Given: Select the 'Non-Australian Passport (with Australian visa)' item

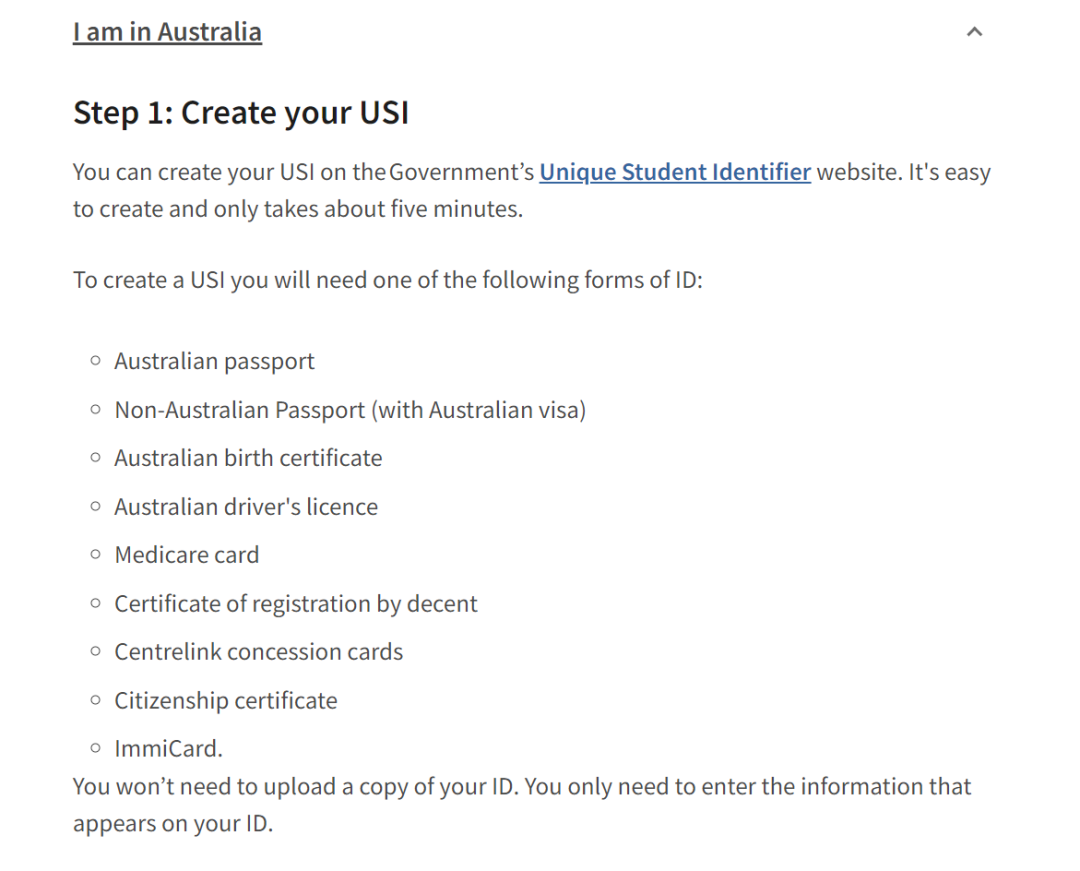Looking at the screenshot, I should pos(350,410).
